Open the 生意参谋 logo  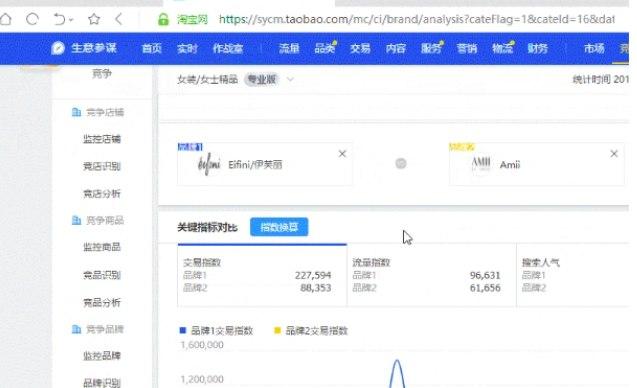(84, 48)
